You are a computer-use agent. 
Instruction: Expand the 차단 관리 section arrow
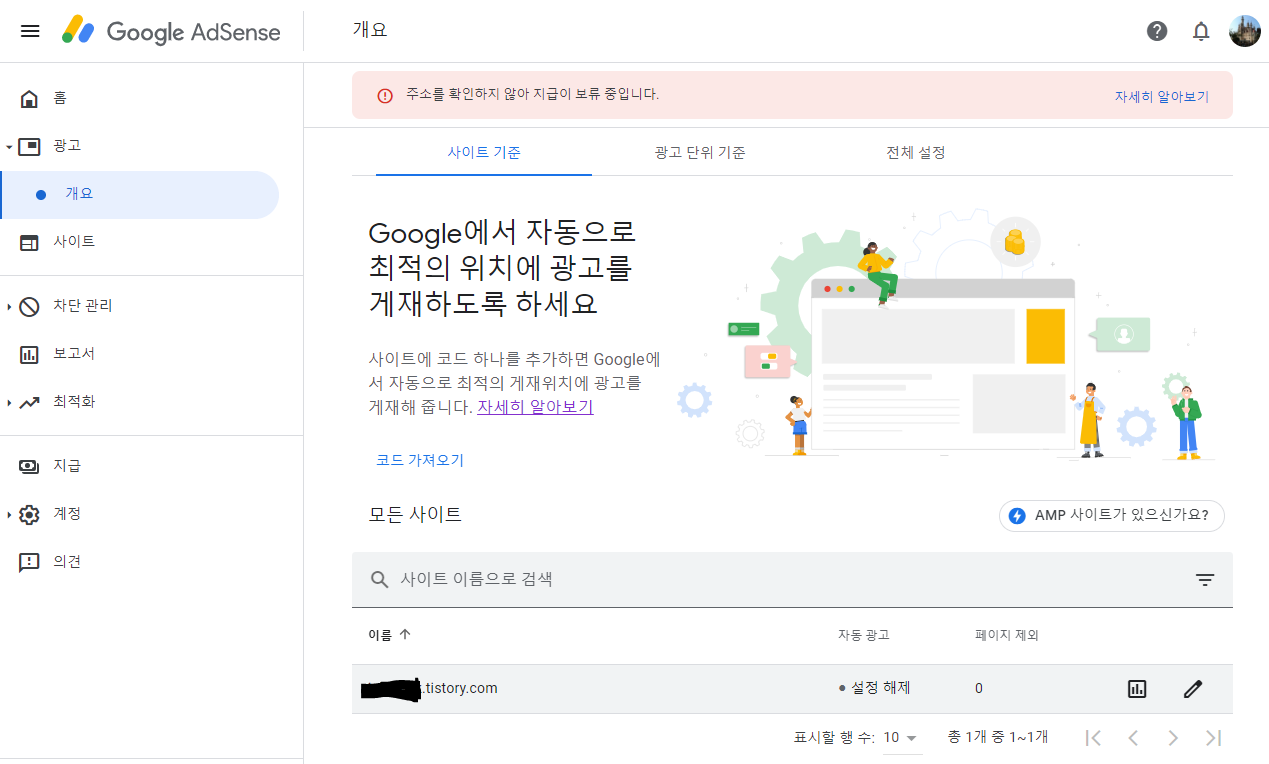point(9,307)
